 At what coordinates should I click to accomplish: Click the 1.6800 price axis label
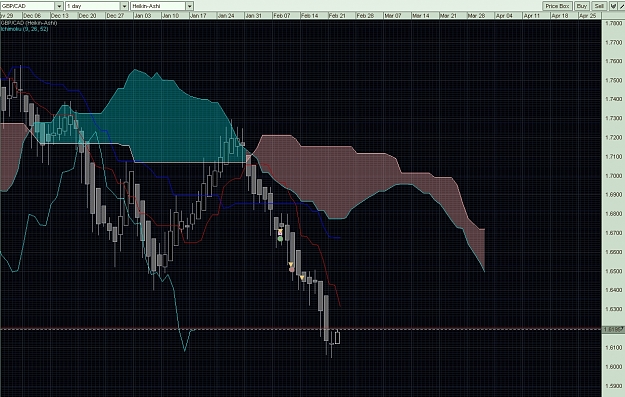click(x=614, y=214)
